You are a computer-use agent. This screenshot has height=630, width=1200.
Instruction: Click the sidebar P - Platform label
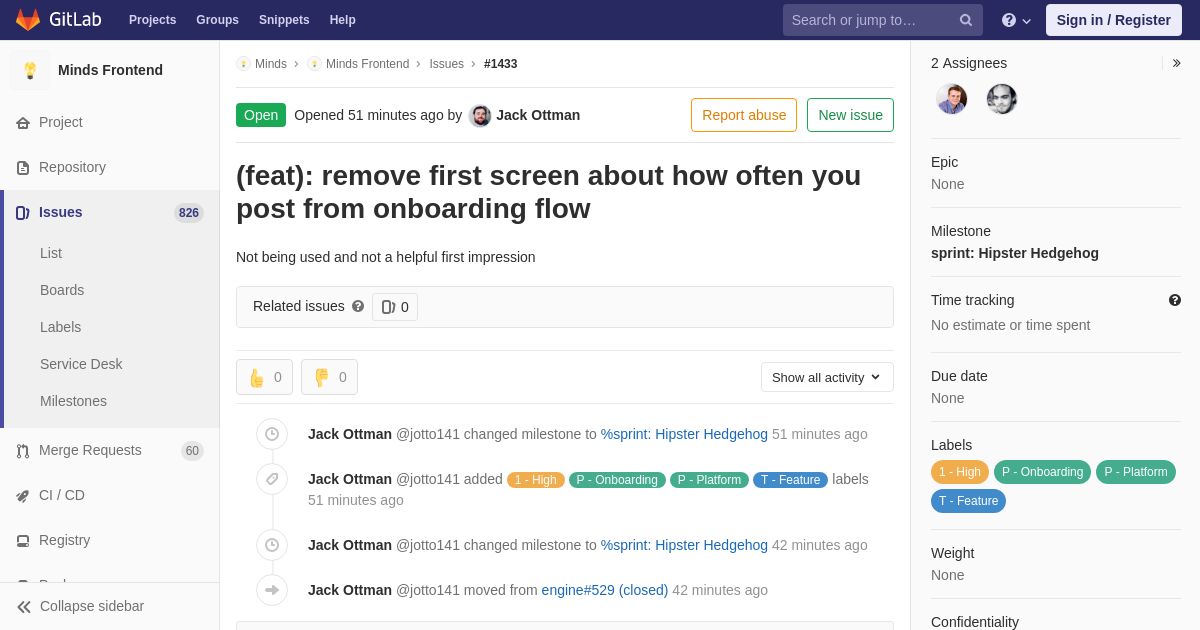pos(1136,472)
